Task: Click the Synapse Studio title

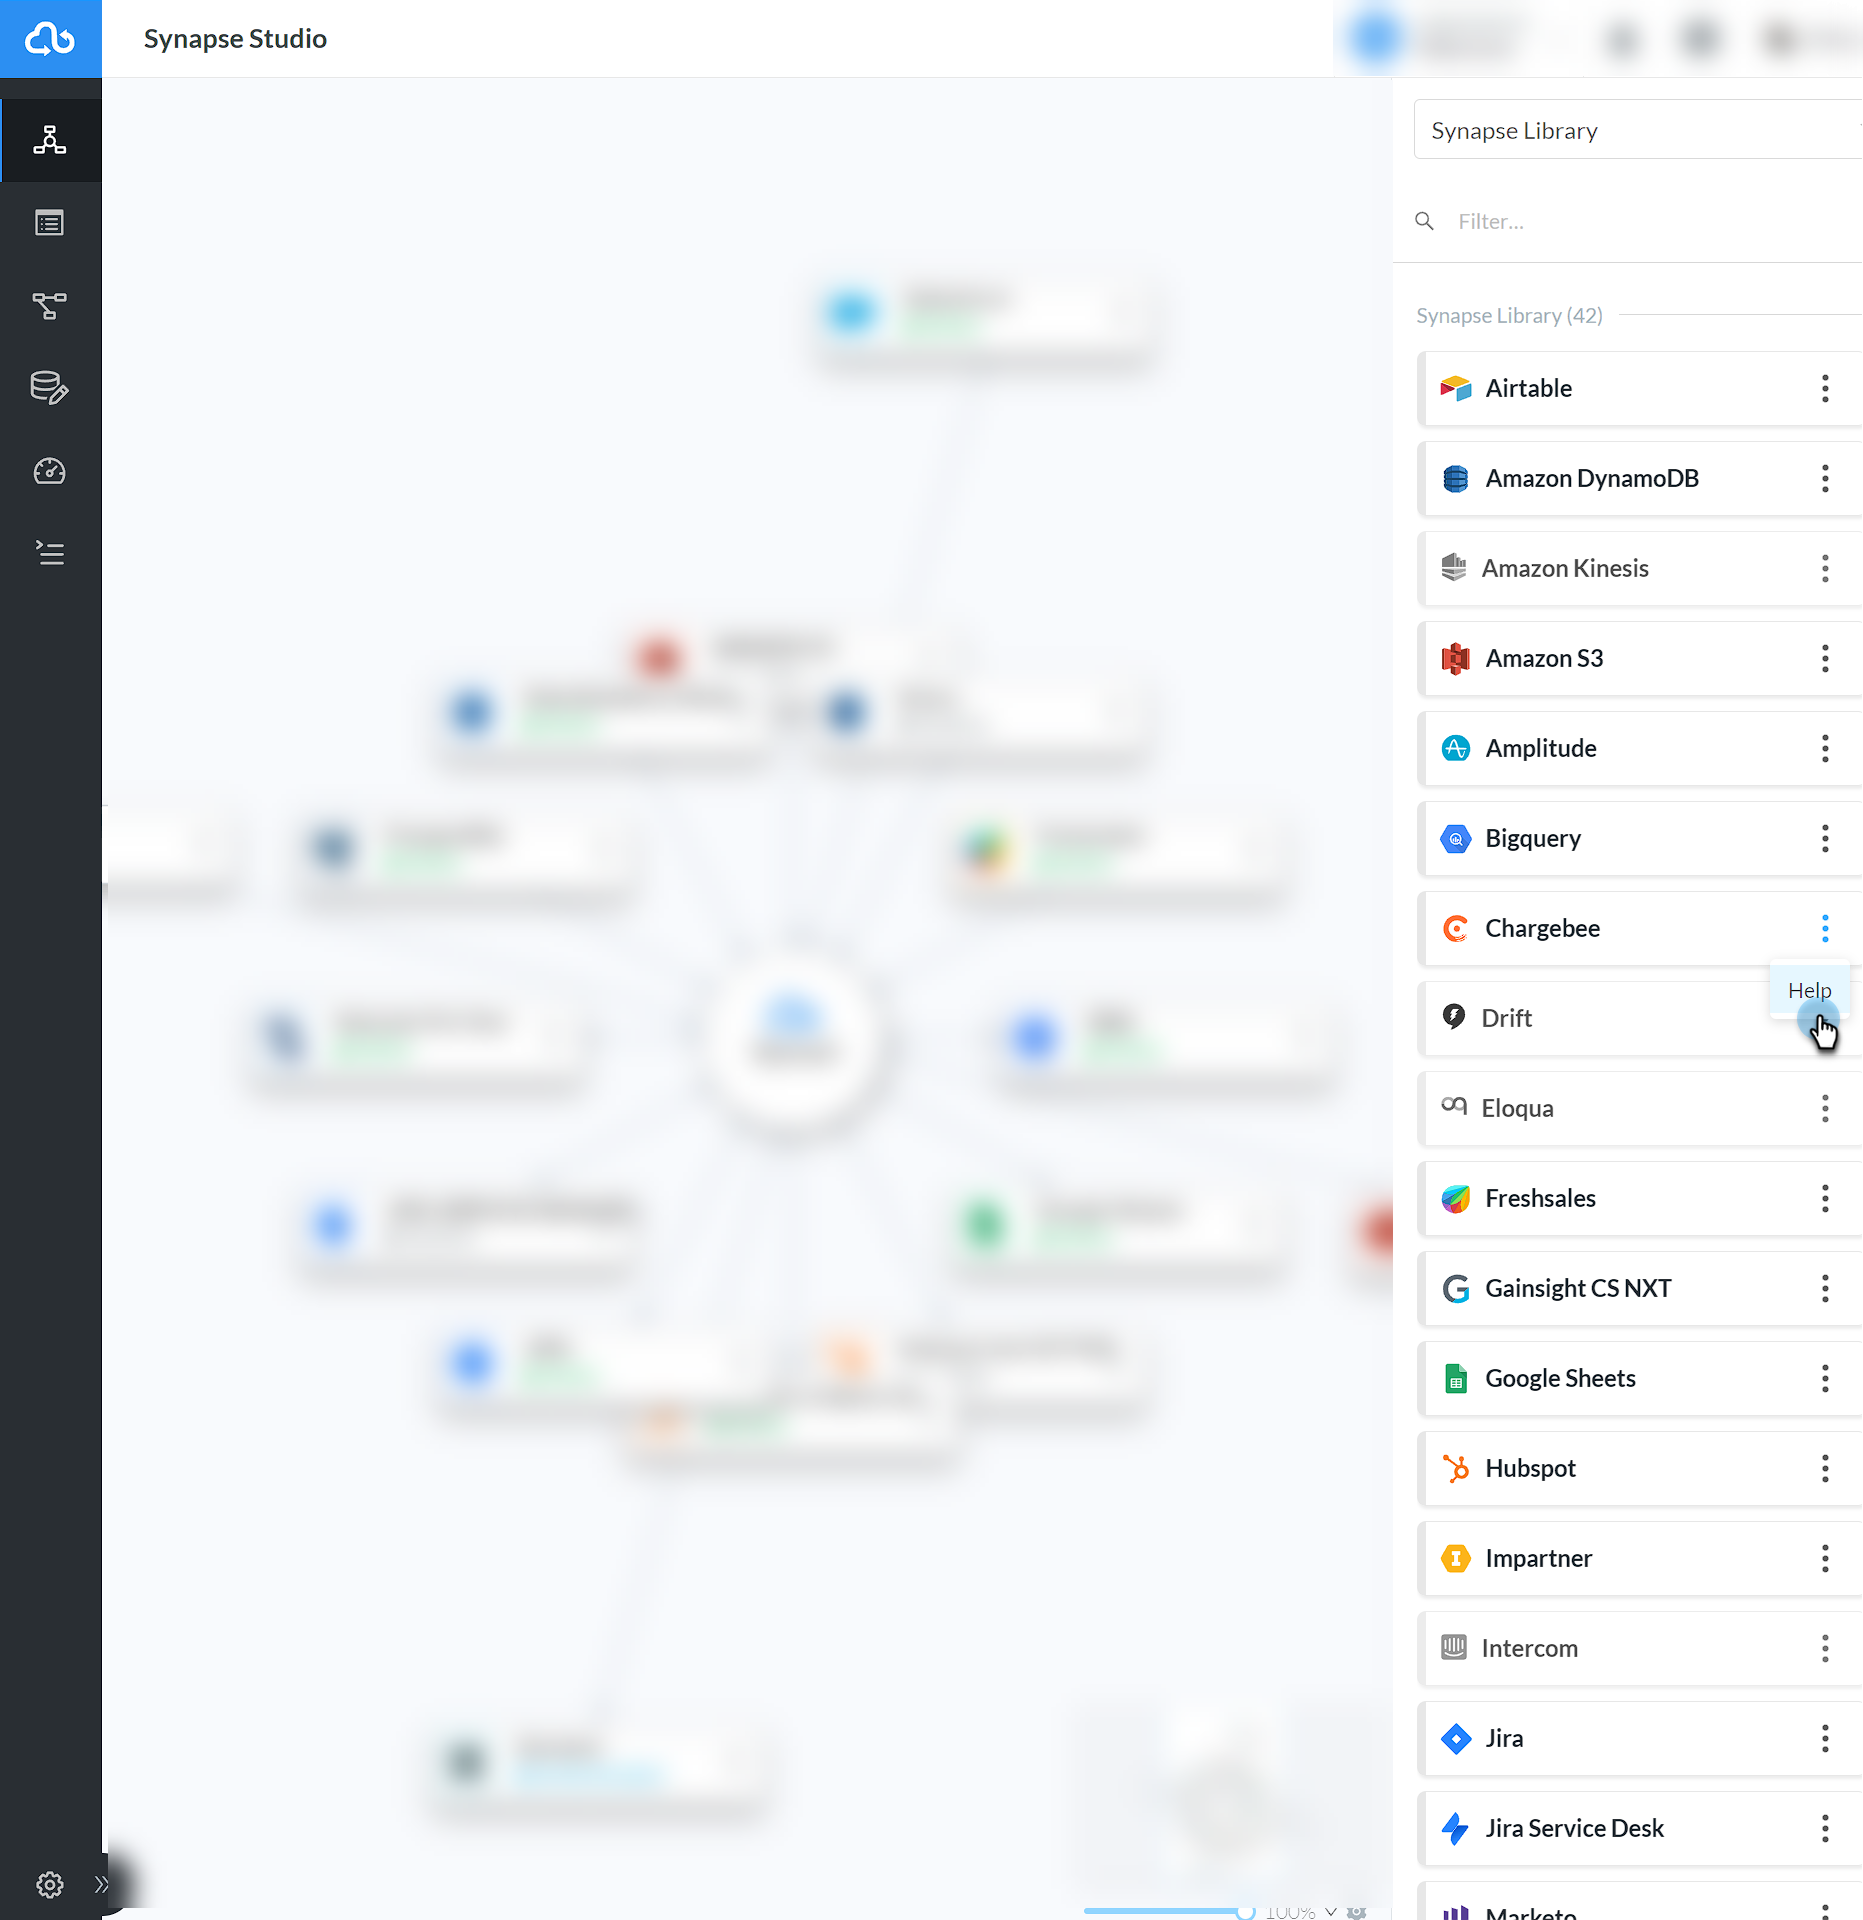Action: click(x=235, y=39)
